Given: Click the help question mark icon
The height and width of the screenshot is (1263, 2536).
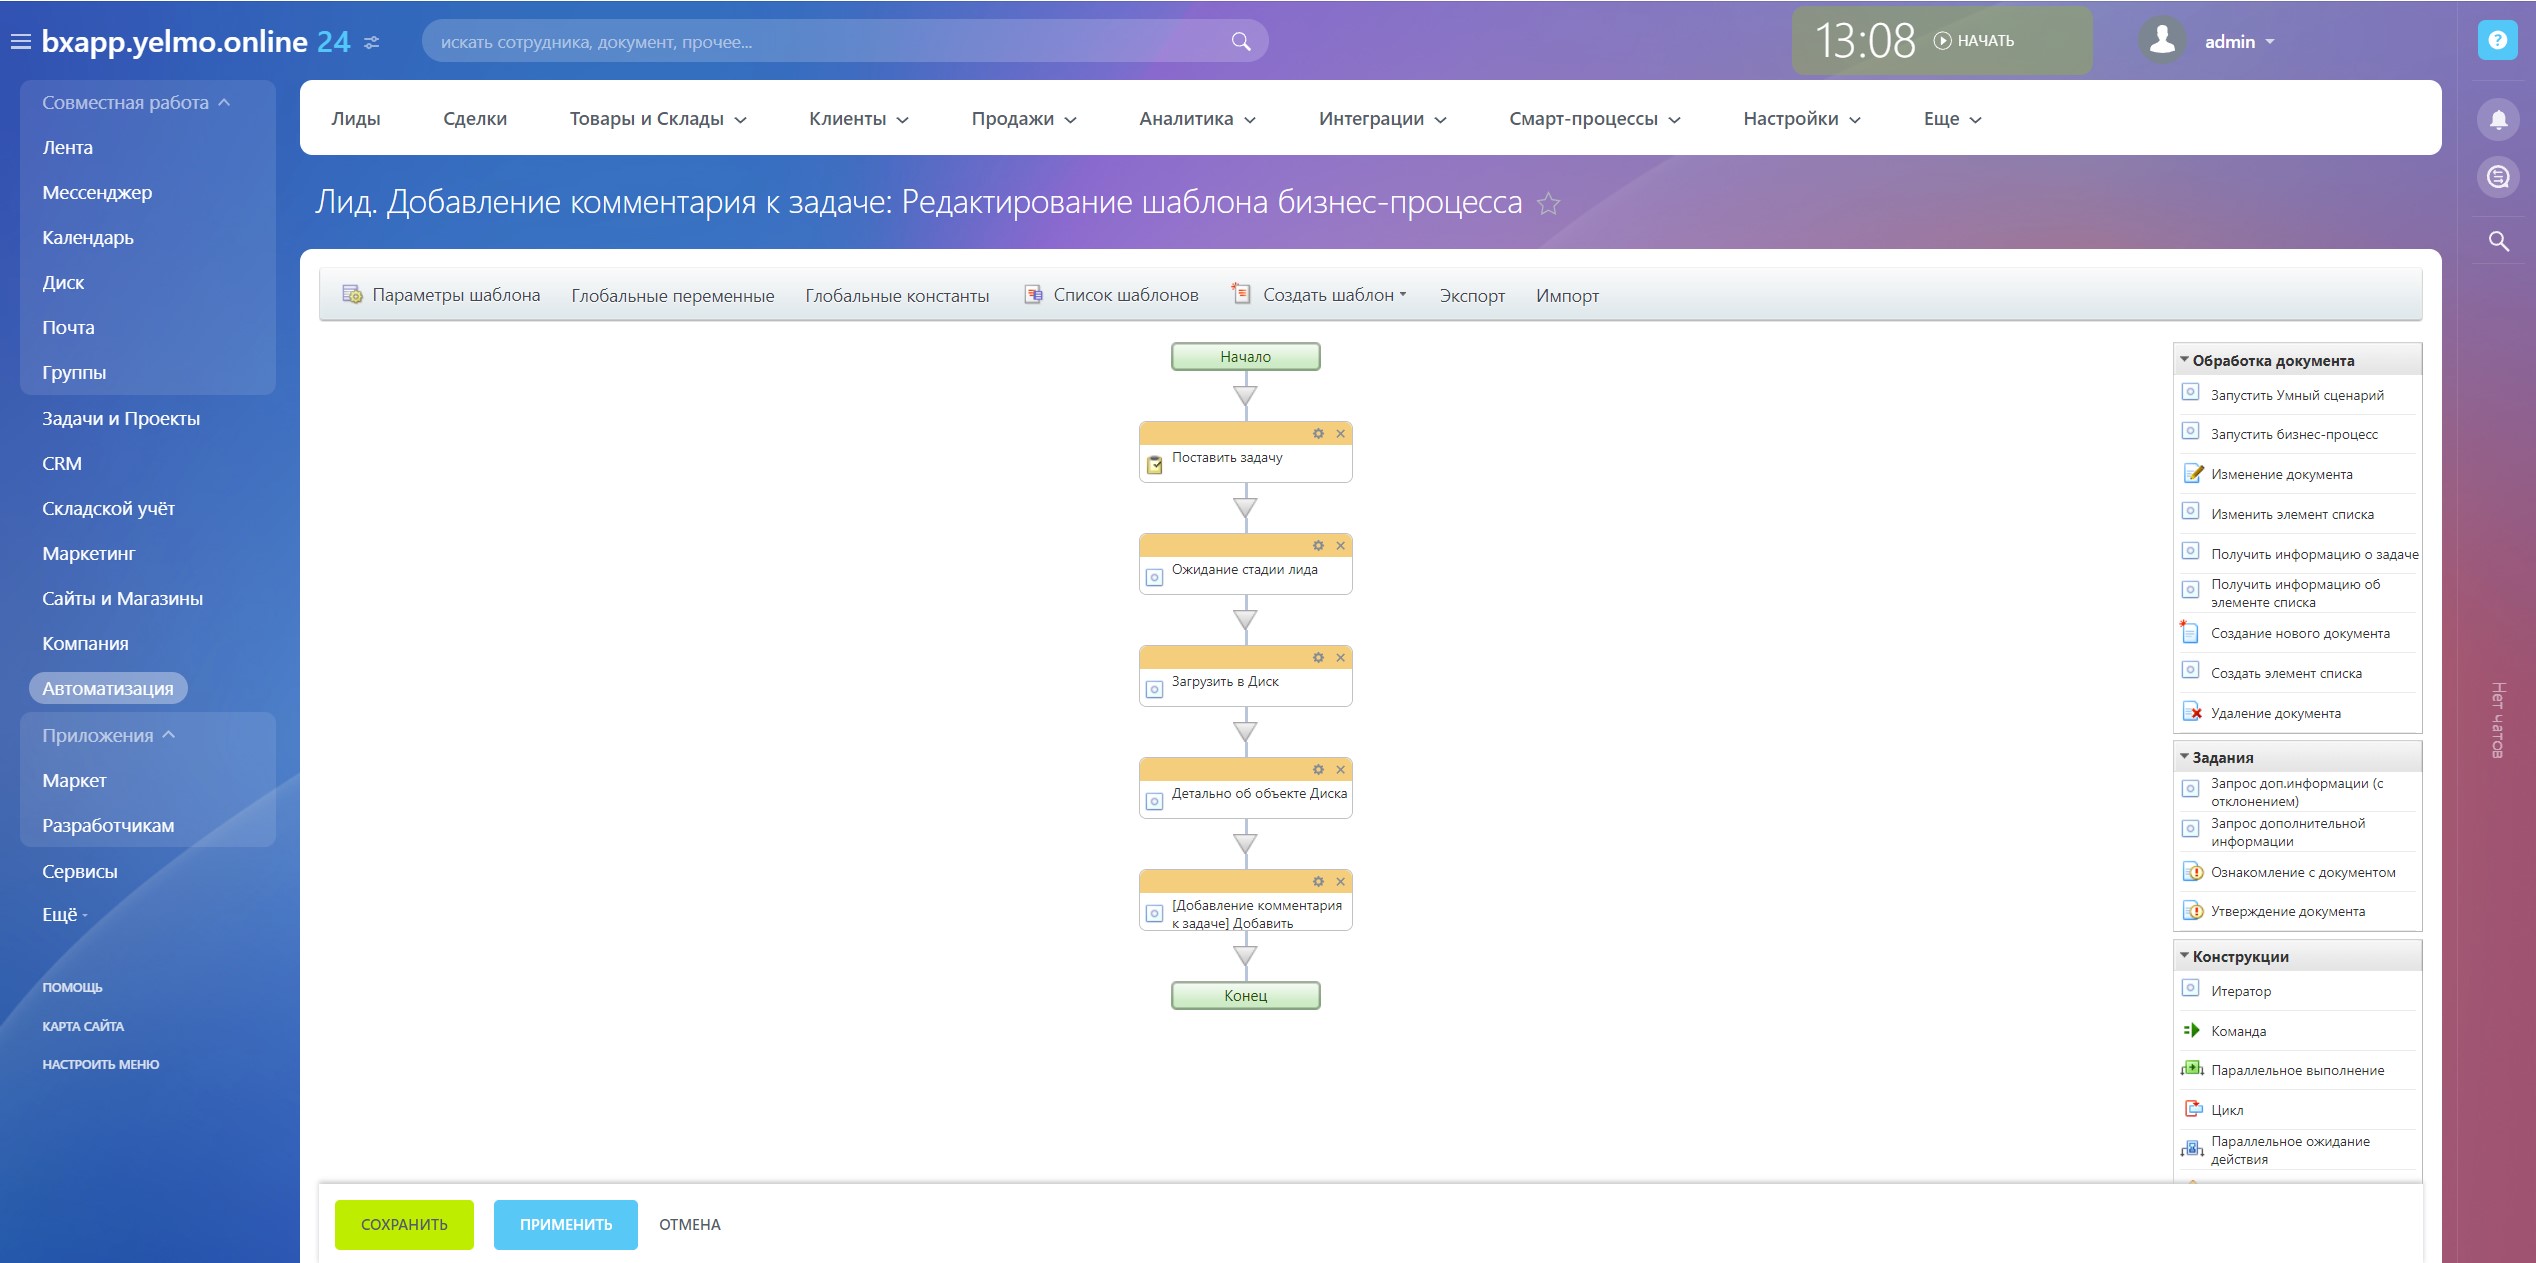Looking at the screenshot, I should (x=2497, y=41).
